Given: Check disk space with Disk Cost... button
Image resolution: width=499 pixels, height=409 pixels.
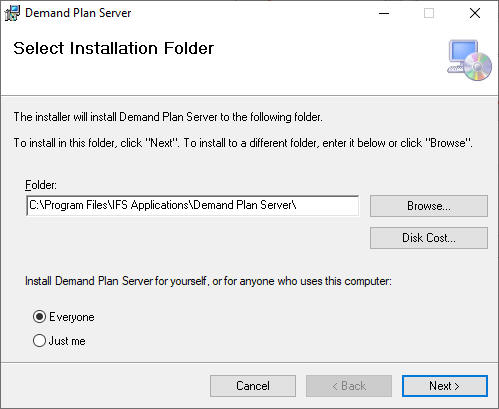Looking at the screenshot, I should 429,238.
